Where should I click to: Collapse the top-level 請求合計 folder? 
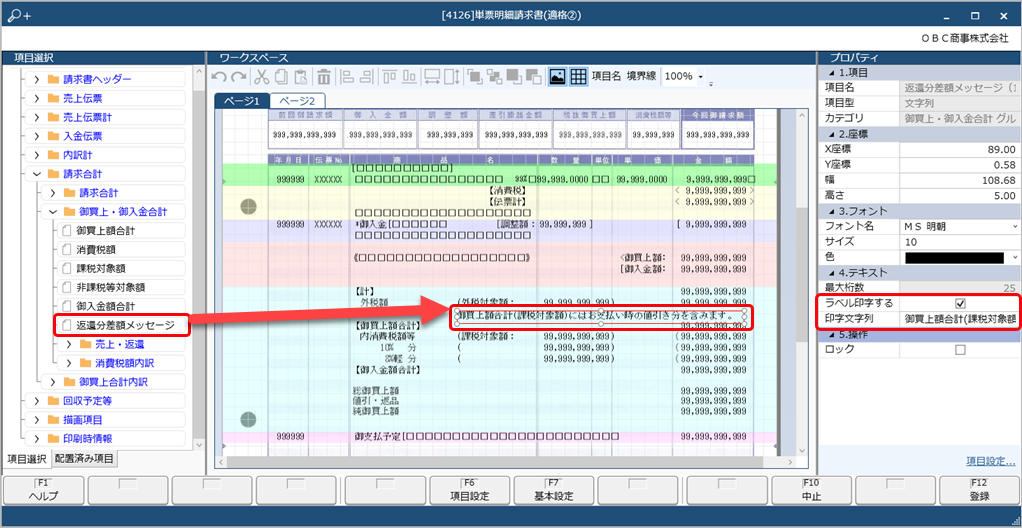[x=37, y=174]
